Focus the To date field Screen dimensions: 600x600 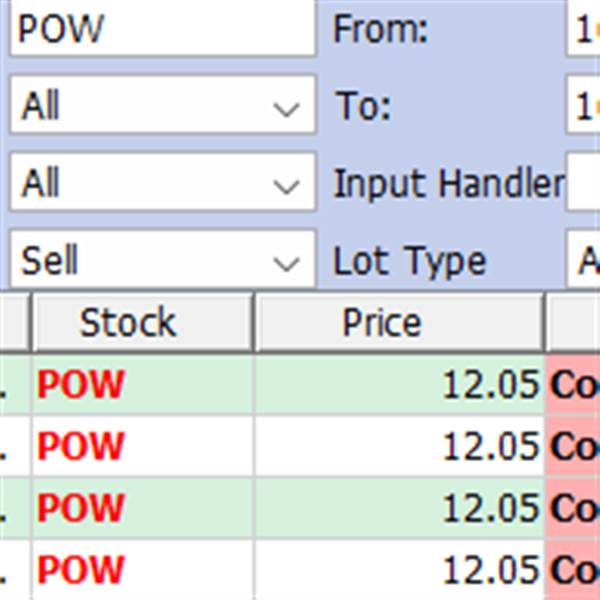(x=582, y=105)
